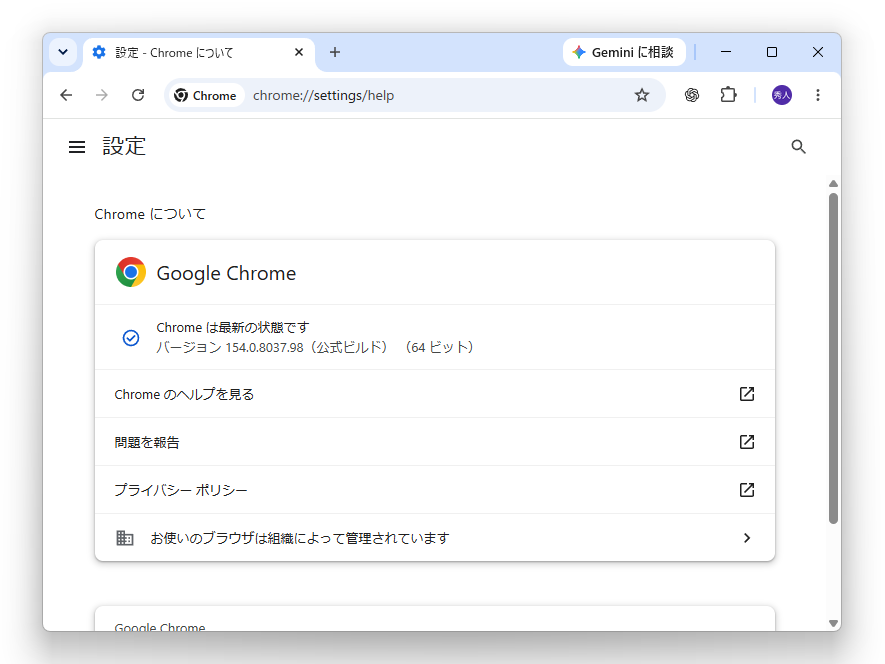This screenshot has height=664, width=885.
Task: Maximize the Chrome window
Action: point(772,52)
